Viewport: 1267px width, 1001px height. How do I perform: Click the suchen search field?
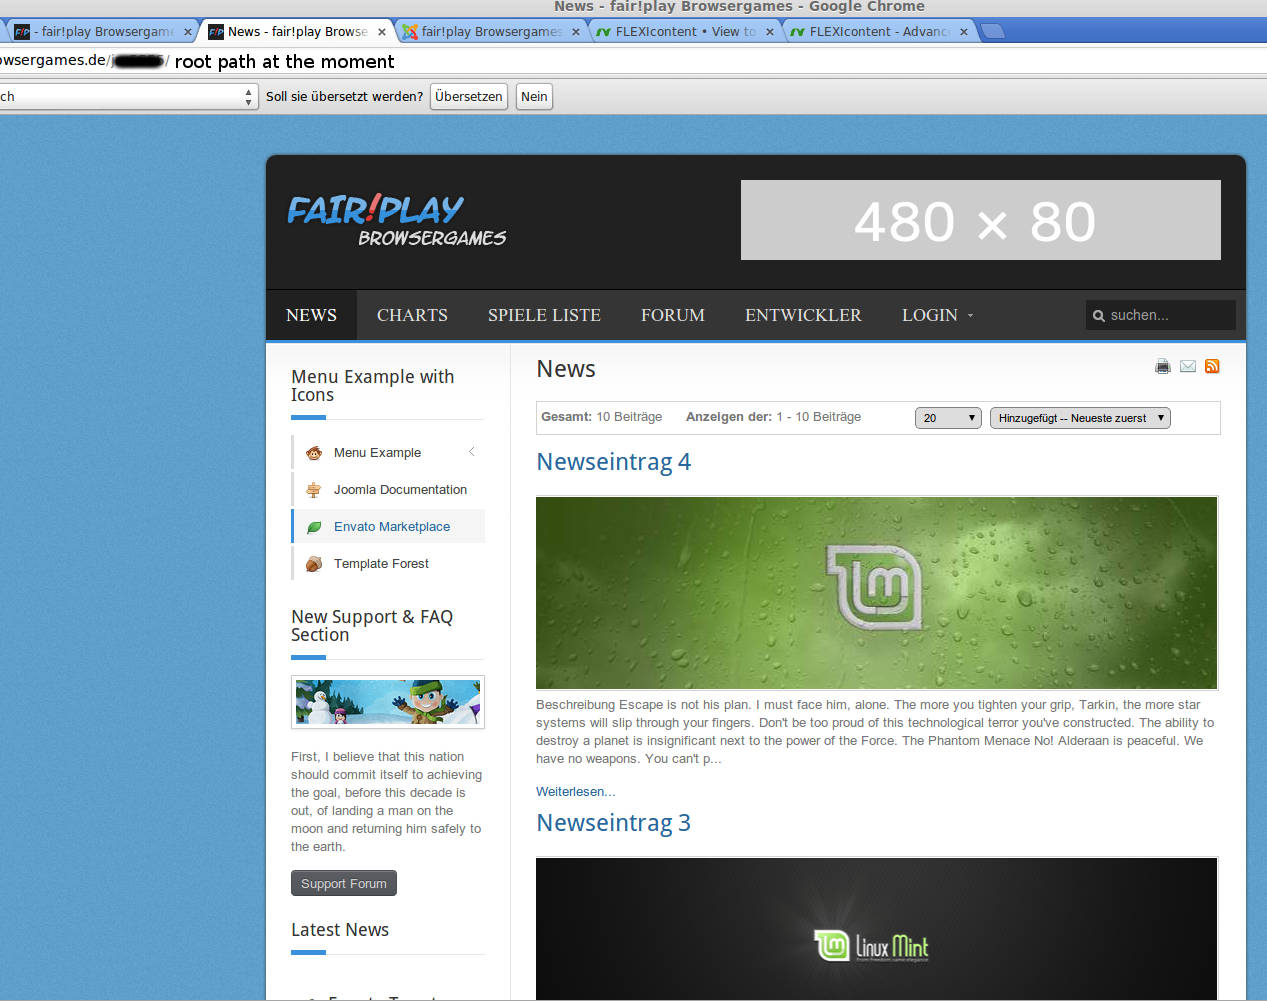pos(1161,315)
